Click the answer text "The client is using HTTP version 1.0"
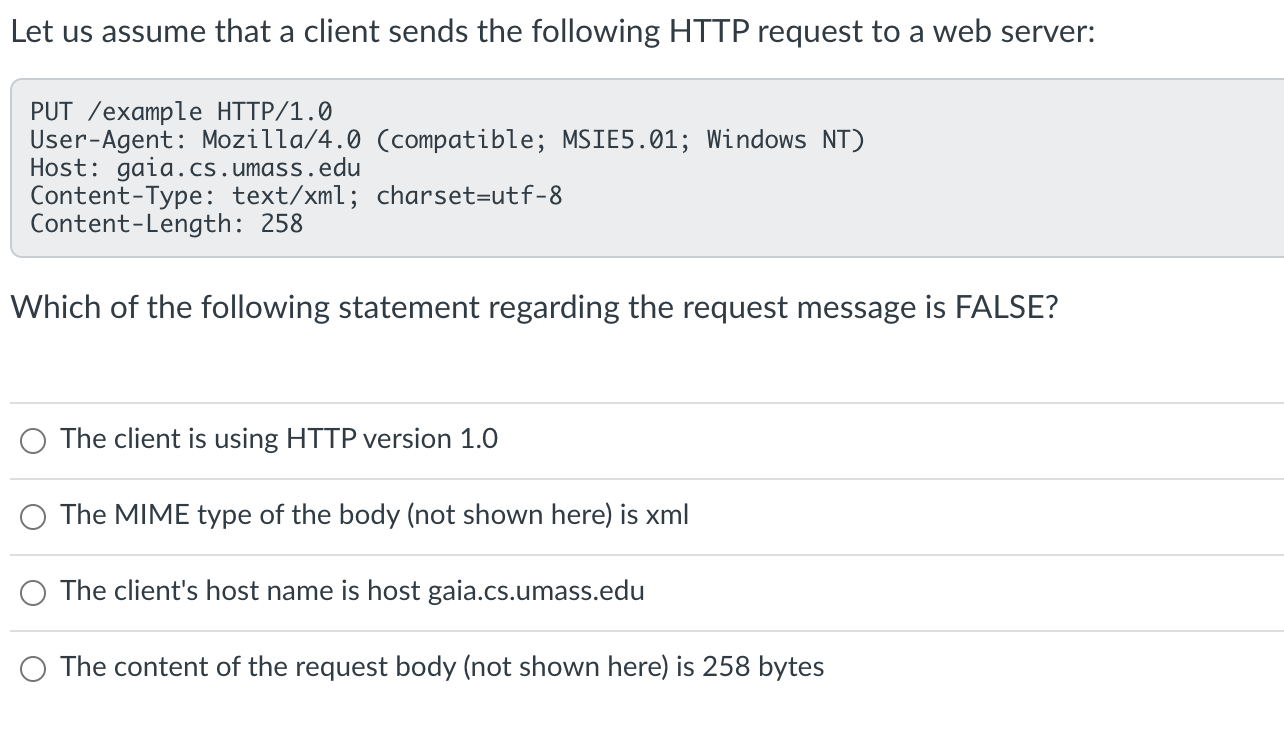Screen dimensions: 1284x734 [x=279, y=439]
